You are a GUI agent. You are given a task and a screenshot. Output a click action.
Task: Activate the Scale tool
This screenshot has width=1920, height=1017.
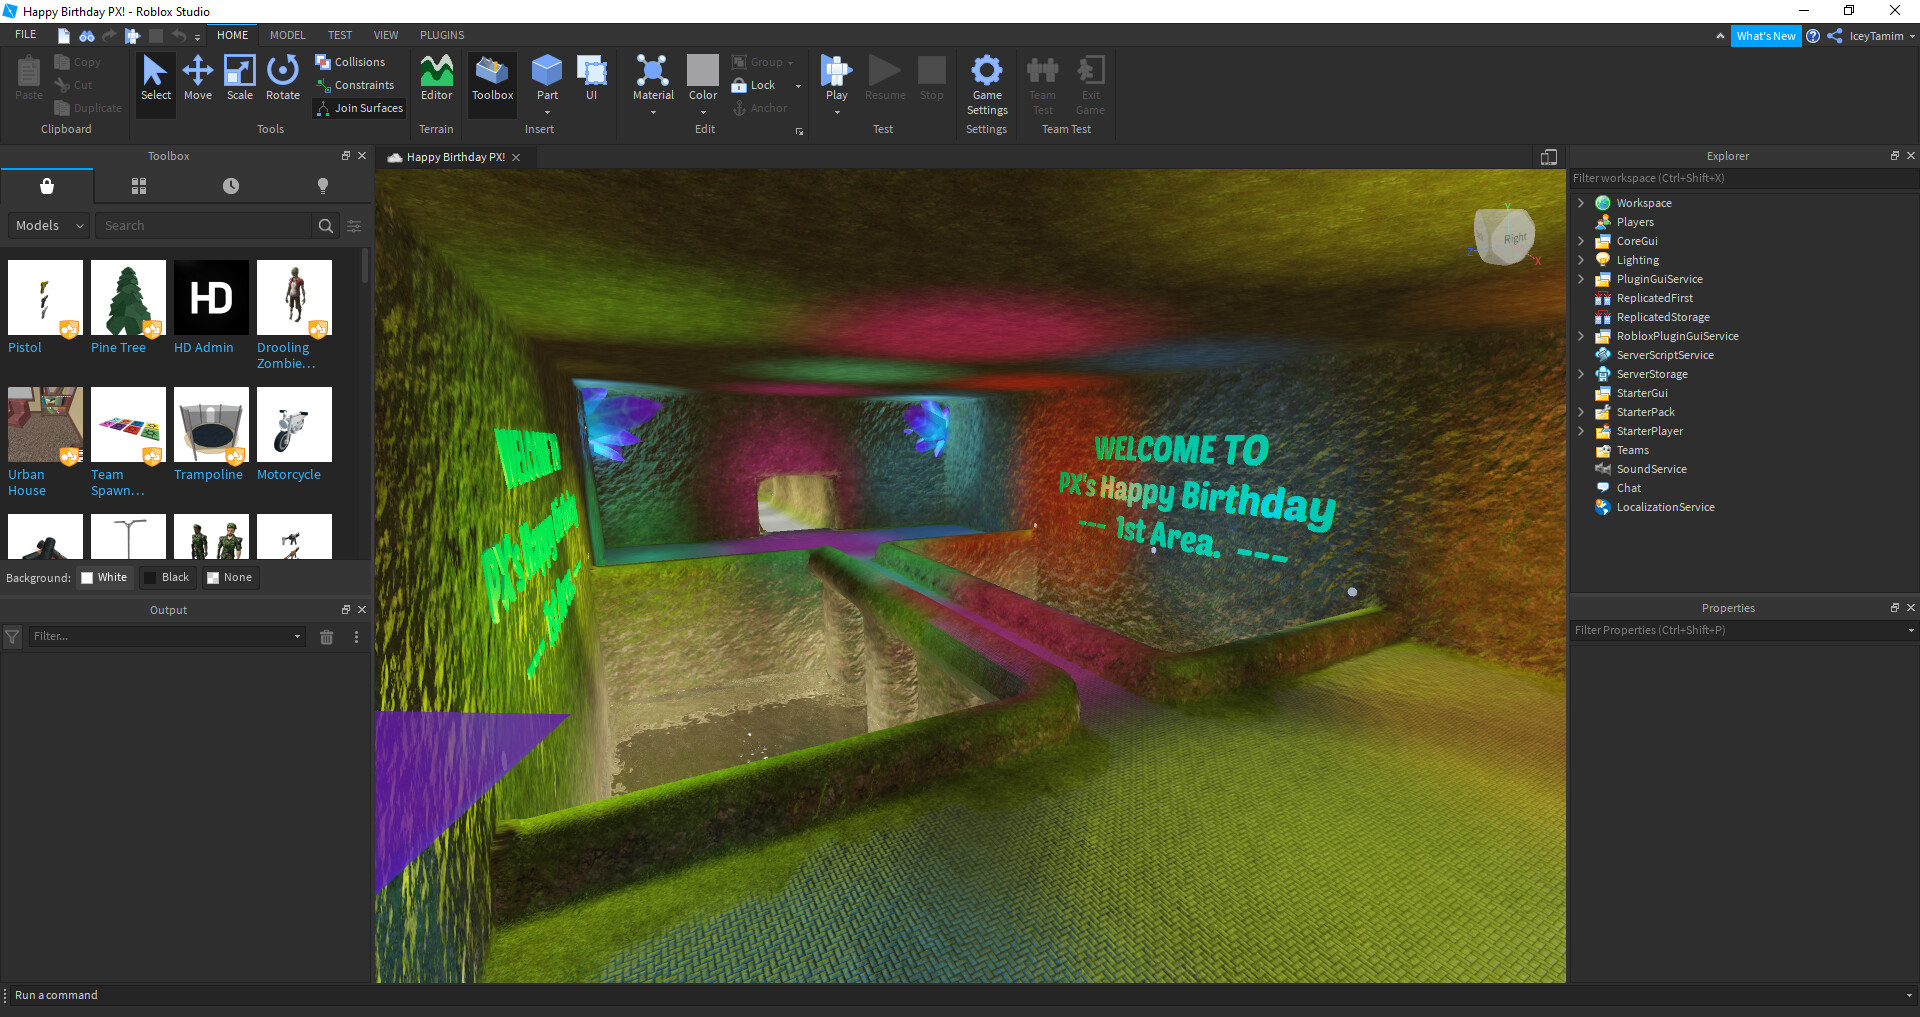[240, 80]
